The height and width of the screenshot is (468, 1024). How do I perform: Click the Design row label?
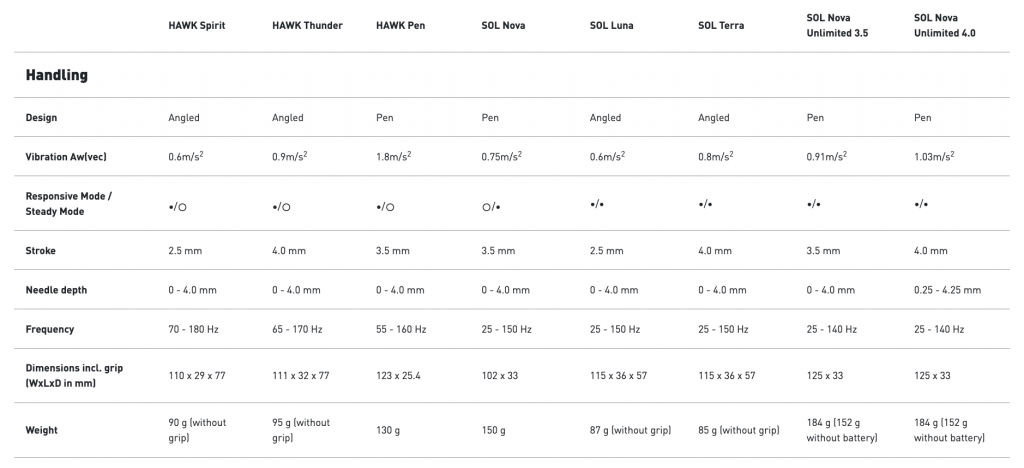click(x=41, y=117)
